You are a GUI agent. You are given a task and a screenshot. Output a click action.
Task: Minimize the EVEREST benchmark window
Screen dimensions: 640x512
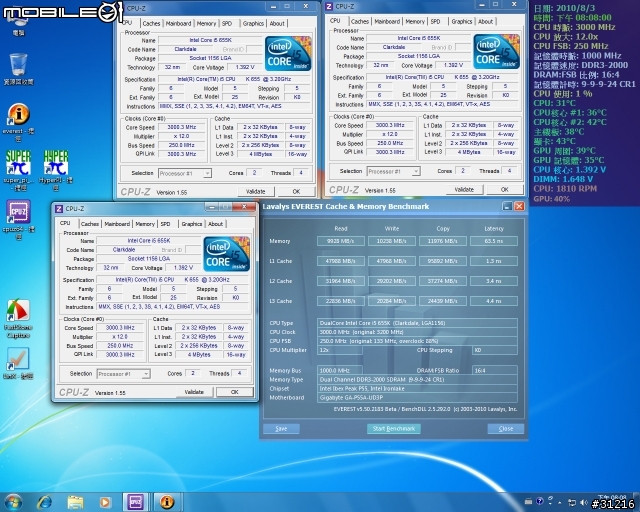507,206
